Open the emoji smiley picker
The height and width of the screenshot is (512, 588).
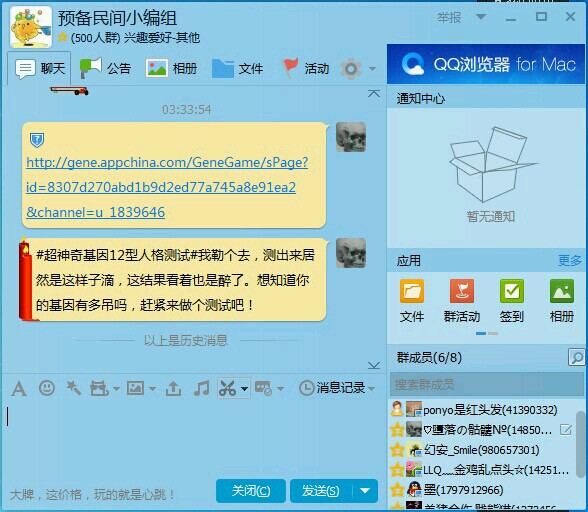point(47,388)
